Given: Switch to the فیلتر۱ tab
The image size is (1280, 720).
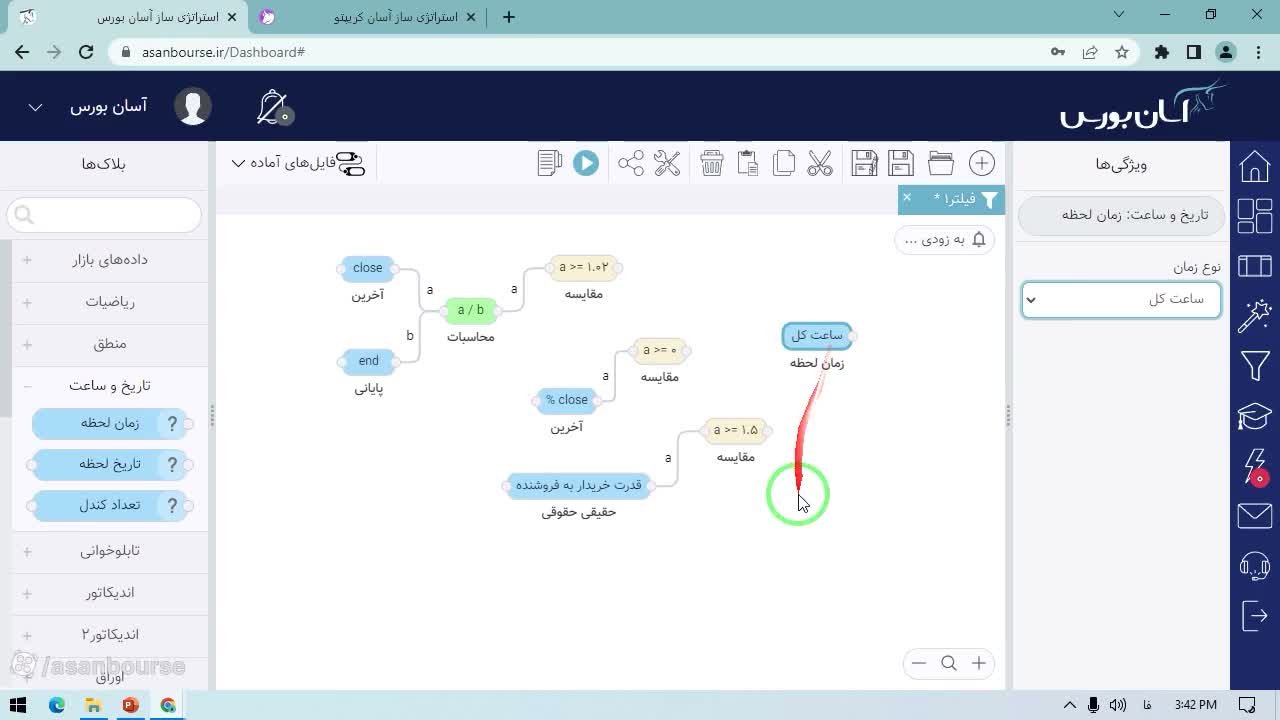Looking at the screenshot, I should (x=955, y=199).
